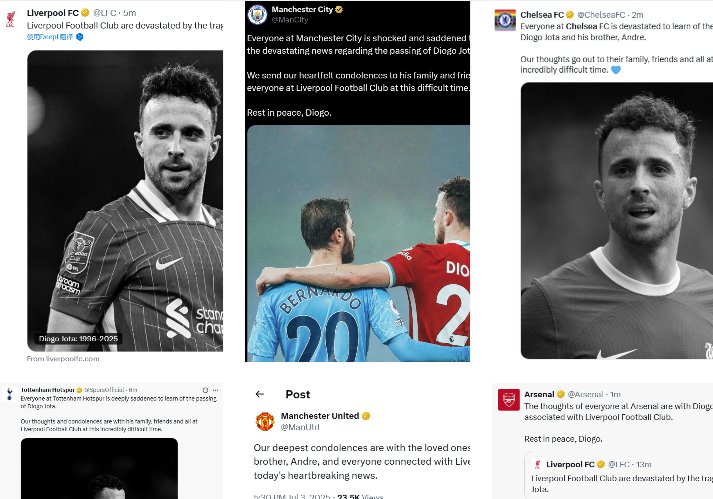
Task: Open Manchester City profile avatar
Action: [257, 15]
